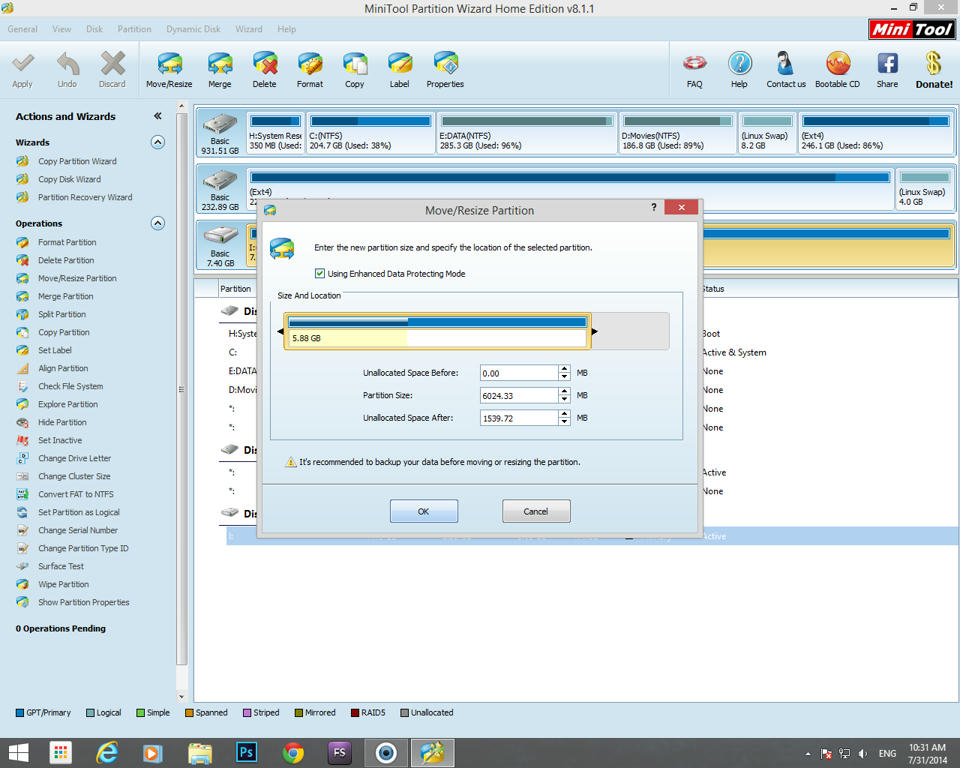The image size is (960, 768).
Task: Increase Partition Size with the up arrow
Action: coord(565,391)
